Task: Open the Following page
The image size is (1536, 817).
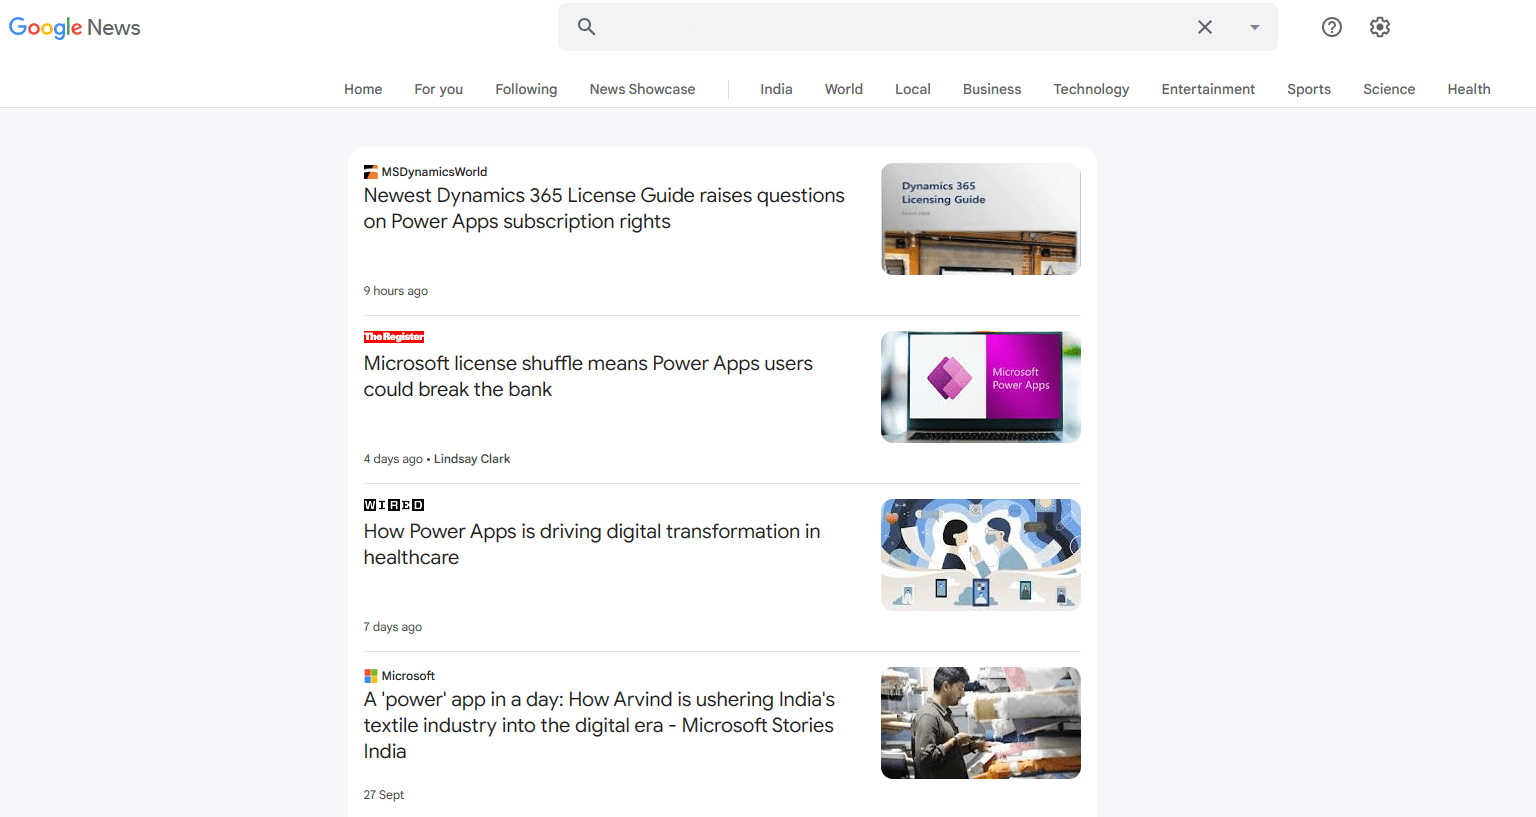Action: (526, 89)
